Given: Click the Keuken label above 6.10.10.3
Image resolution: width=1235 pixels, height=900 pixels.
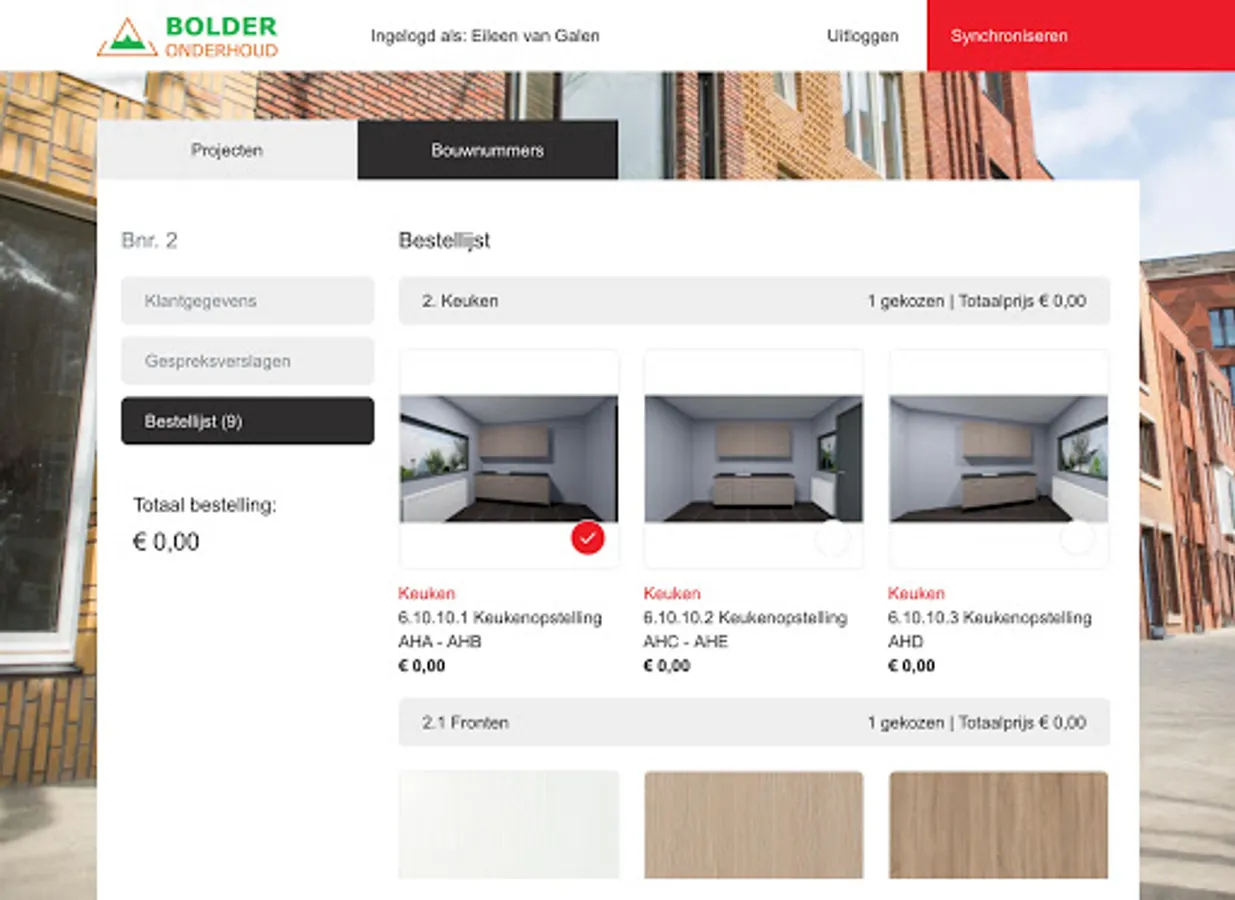Looking at the screenshot, I should tap(916, 593).
